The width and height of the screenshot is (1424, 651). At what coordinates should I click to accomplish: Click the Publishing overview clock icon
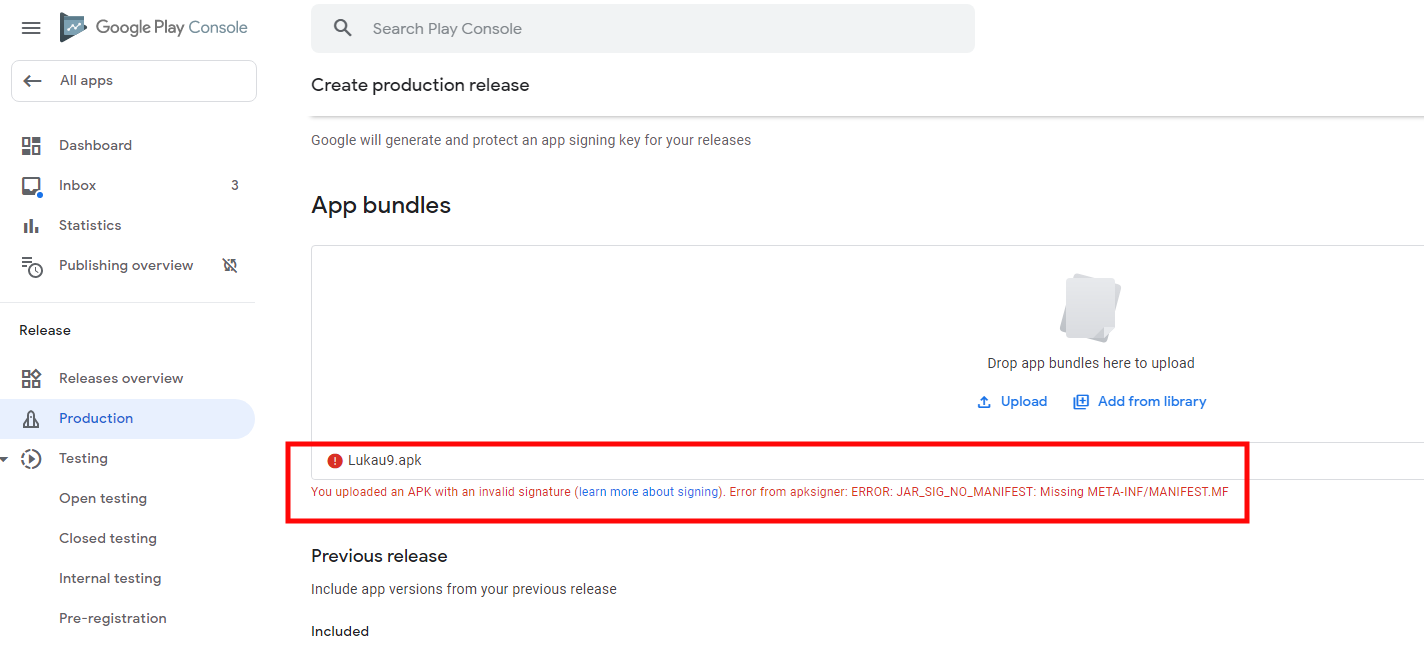click(32, 266)
